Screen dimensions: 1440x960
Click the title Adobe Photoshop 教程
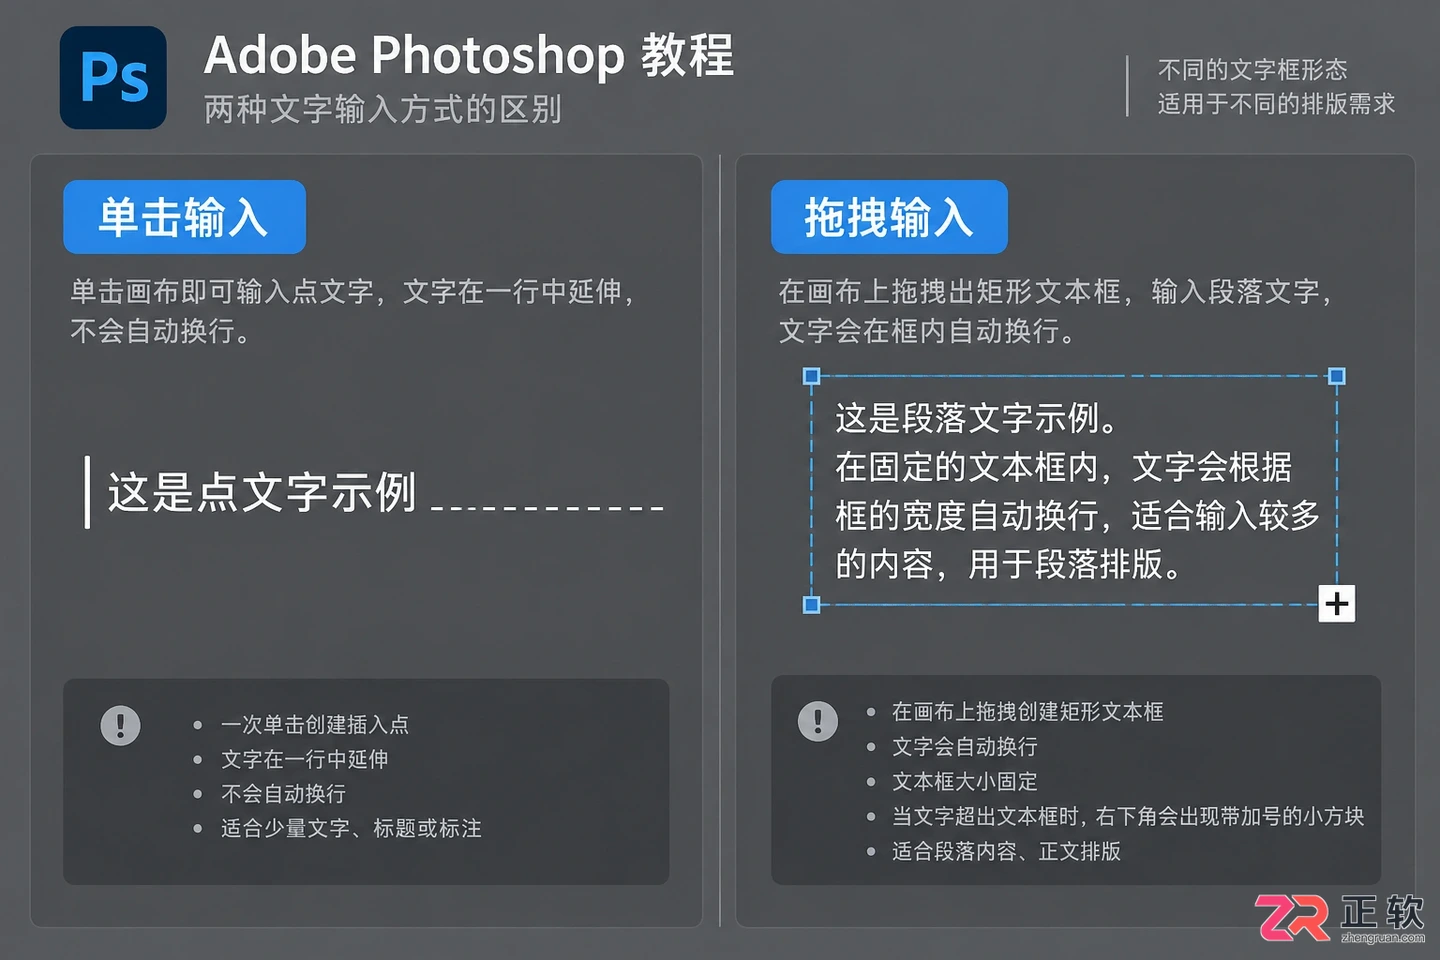coord(469,55)
